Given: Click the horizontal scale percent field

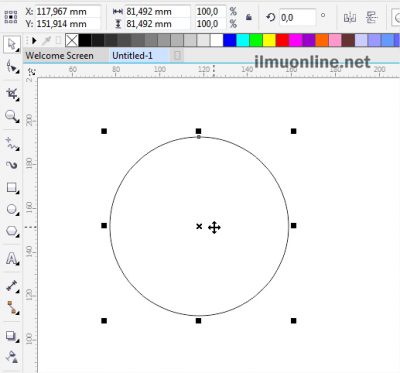Looking at the screenshot, I should coord(210,11).
